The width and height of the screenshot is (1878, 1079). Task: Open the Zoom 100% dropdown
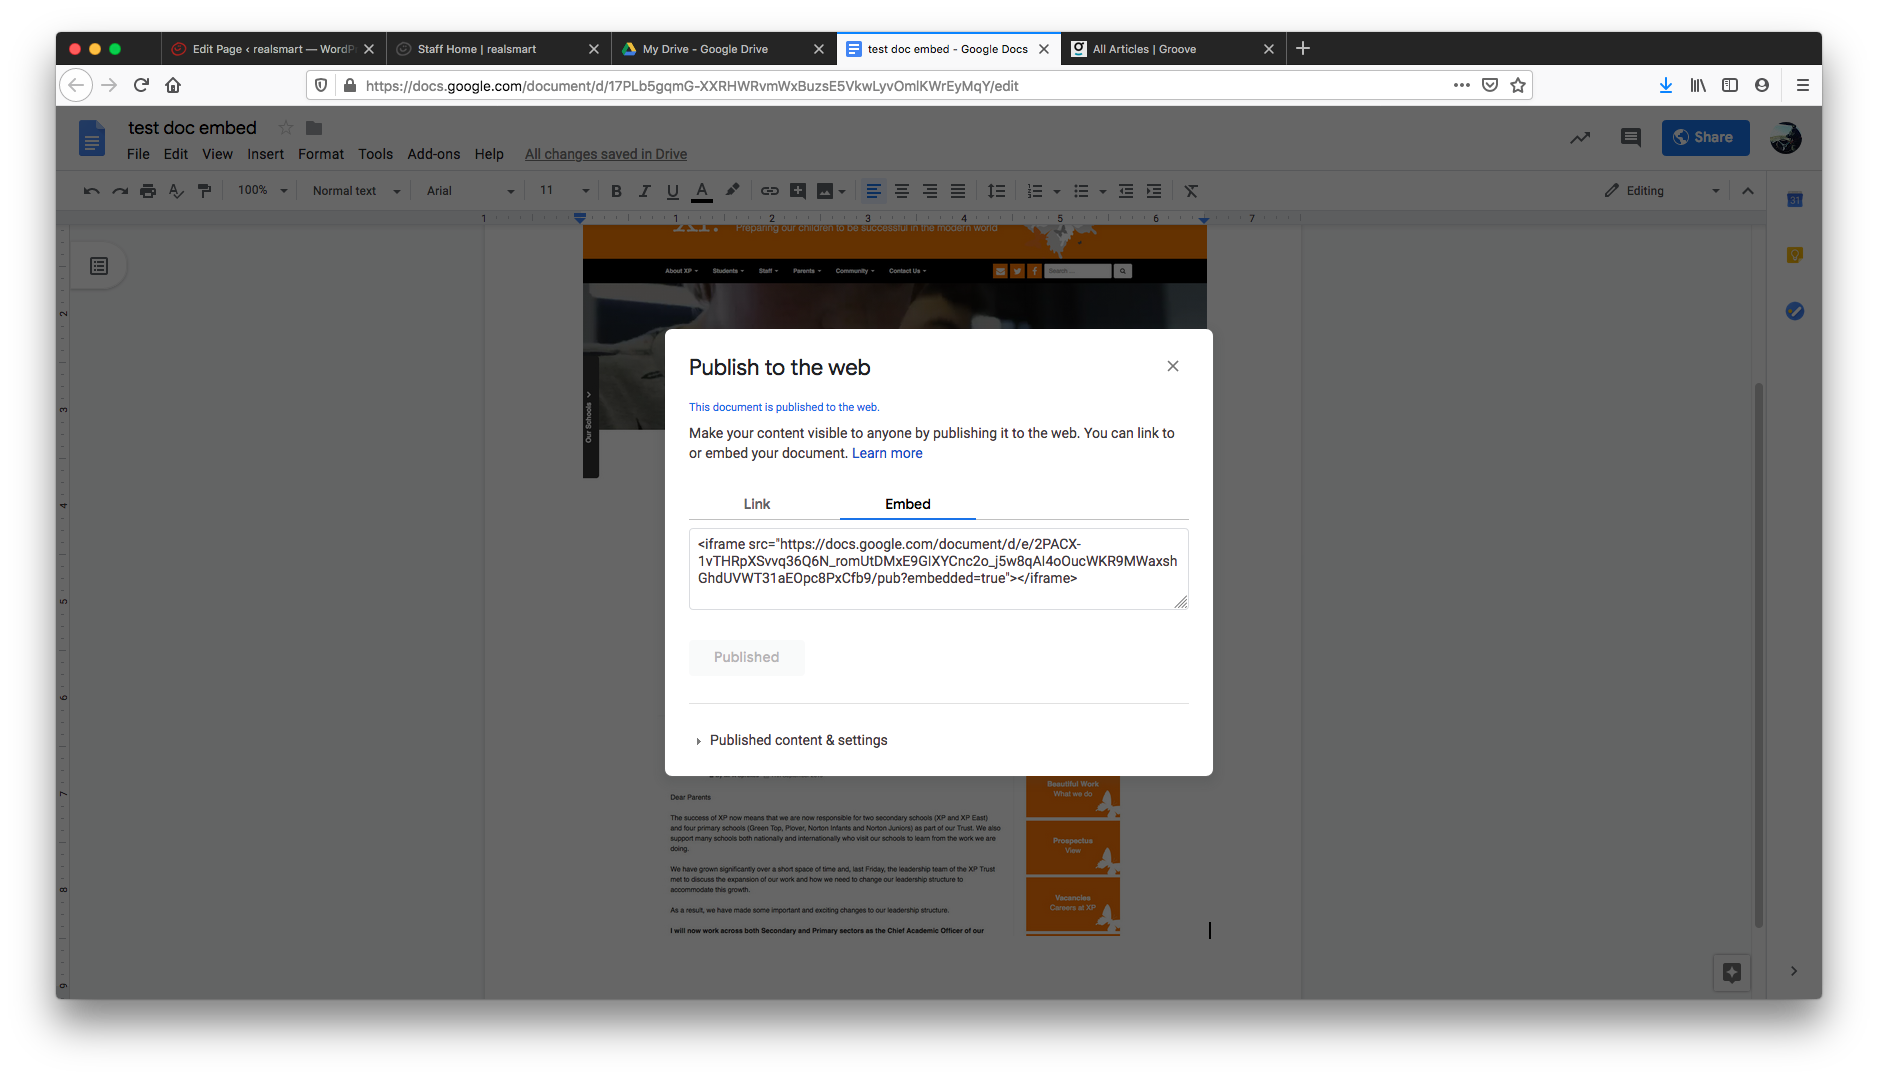[262, 191]
